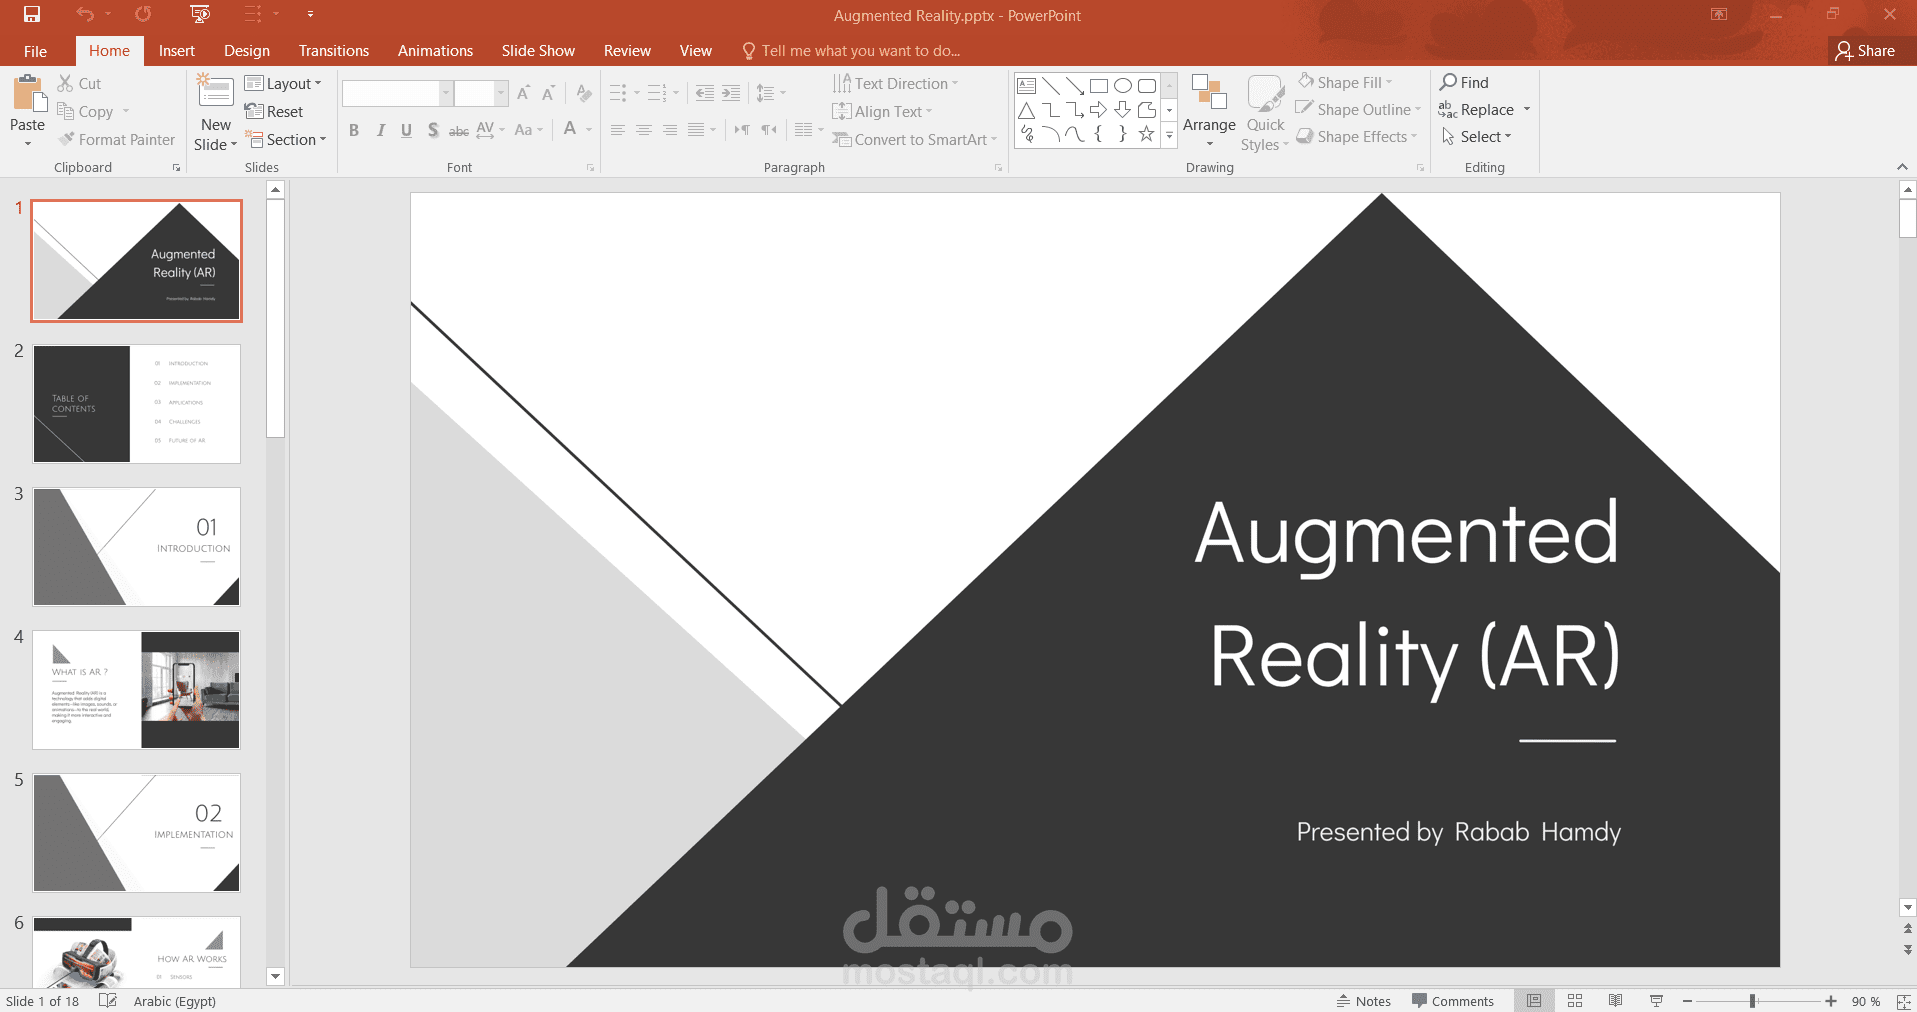Switch to Slide Sorter view in status bar

(x=1575, y=1001)
